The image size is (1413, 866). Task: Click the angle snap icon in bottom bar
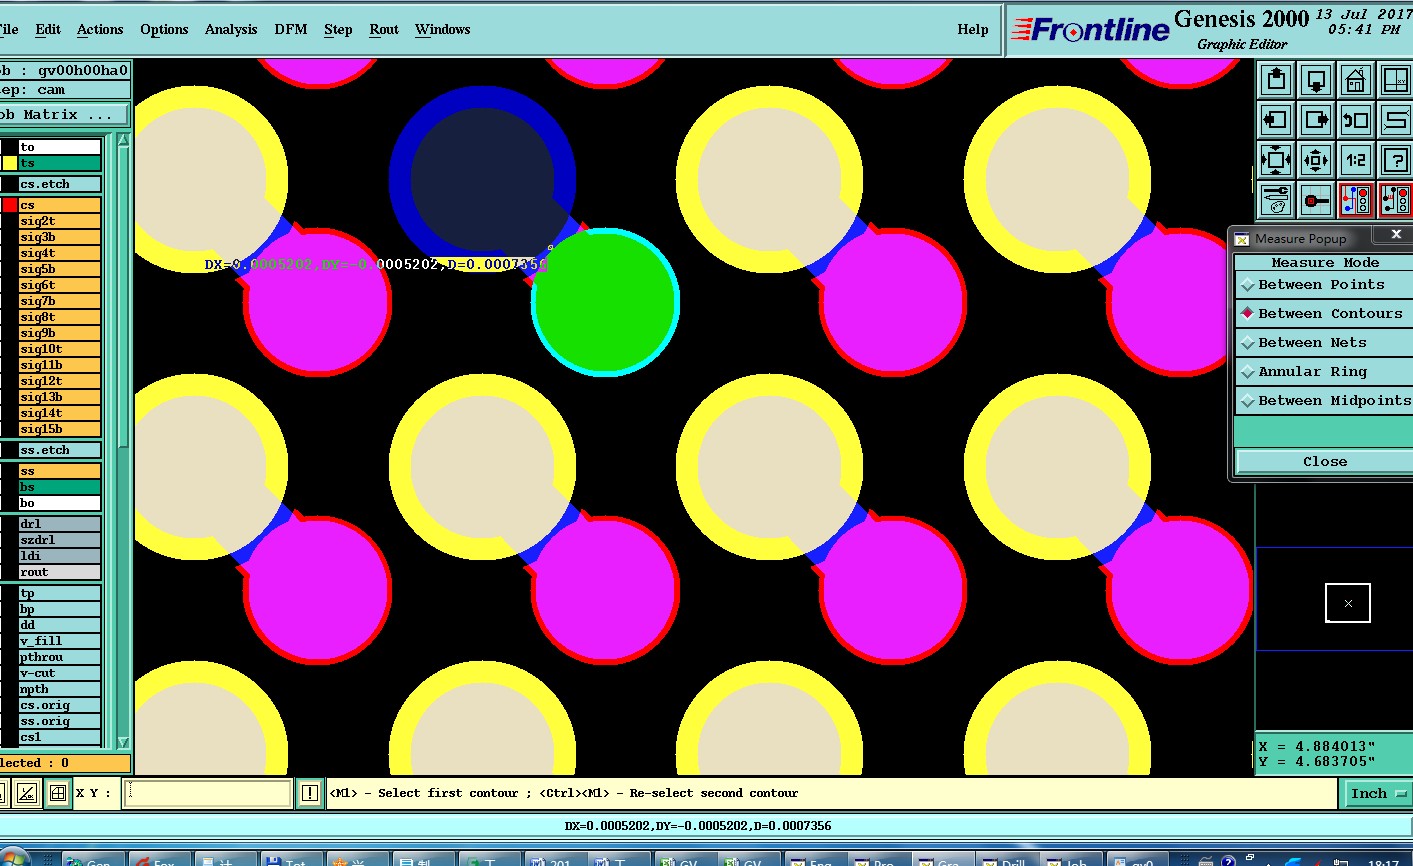(x=27, y=794)
